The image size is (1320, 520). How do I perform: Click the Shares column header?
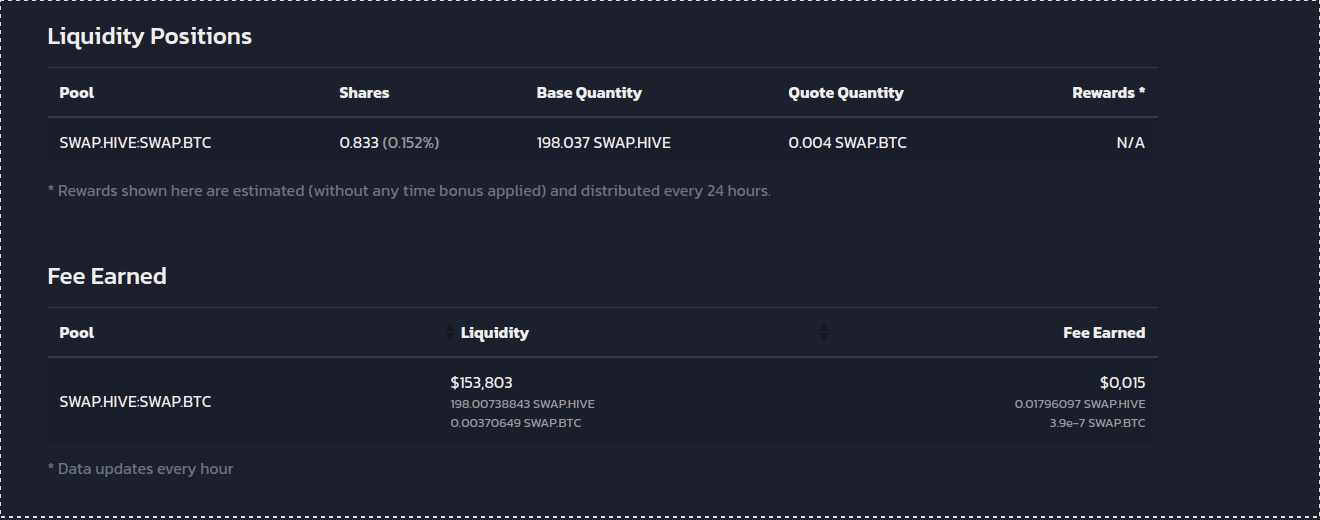point(364,93)
